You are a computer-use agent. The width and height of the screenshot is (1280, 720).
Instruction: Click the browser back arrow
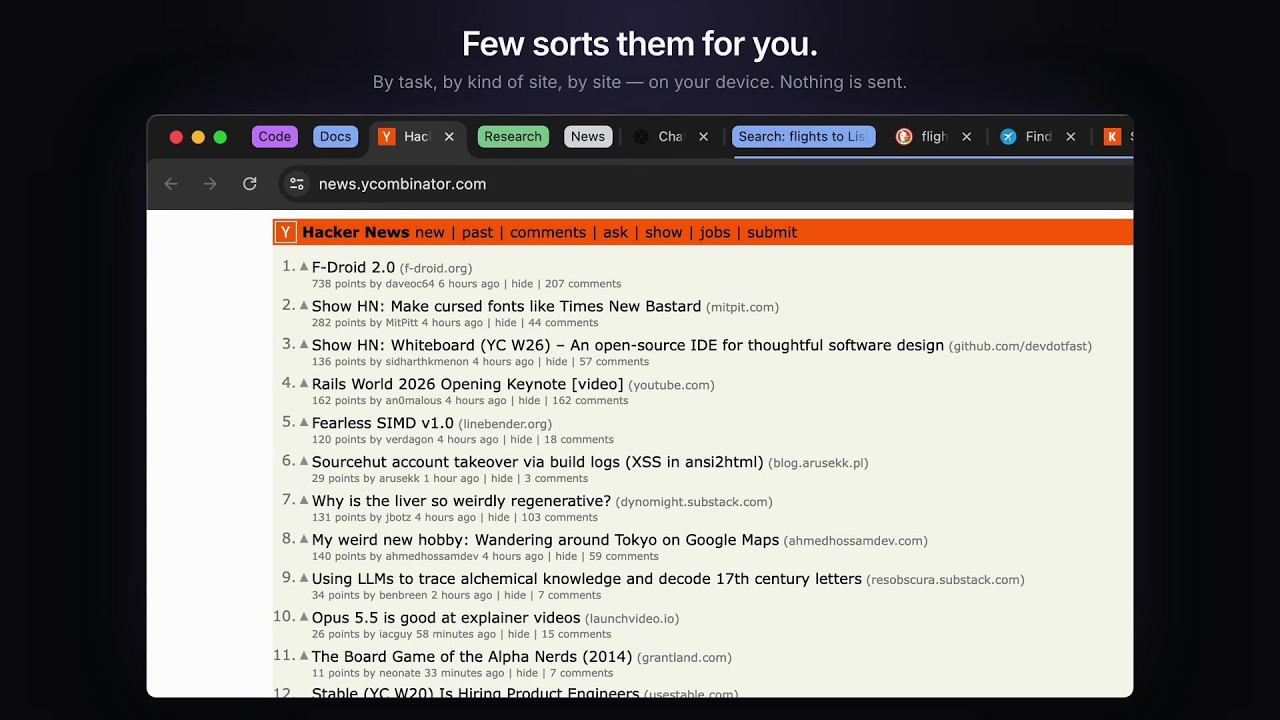coord(171,184)
